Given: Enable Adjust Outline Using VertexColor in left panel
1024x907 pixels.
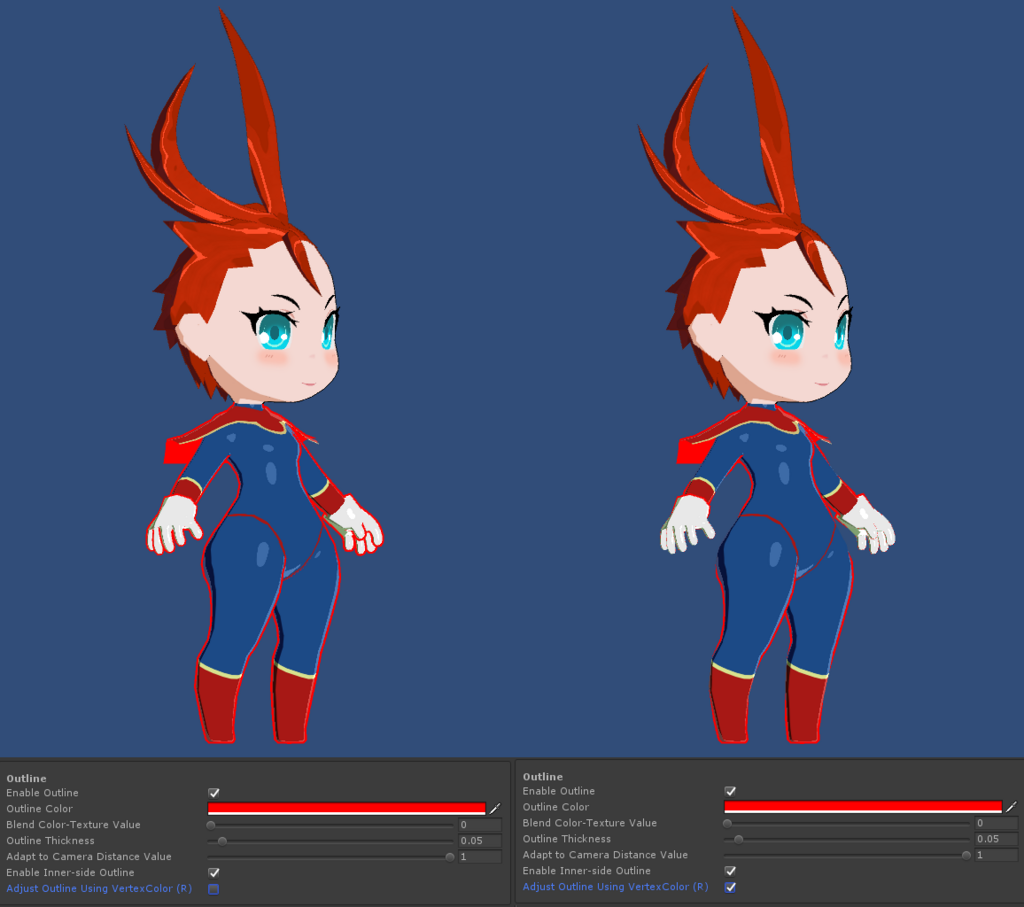Looking at the screenshot, I should tap(214, 889).
